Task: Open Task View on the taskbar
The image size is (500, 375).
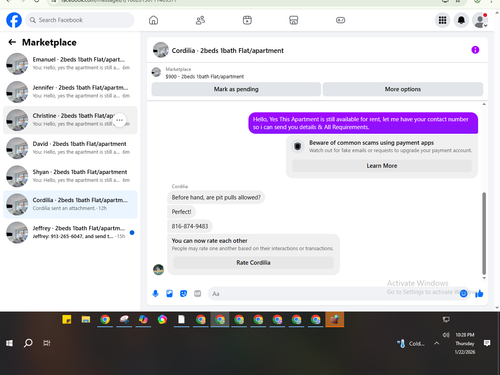Action: (47, 343)
